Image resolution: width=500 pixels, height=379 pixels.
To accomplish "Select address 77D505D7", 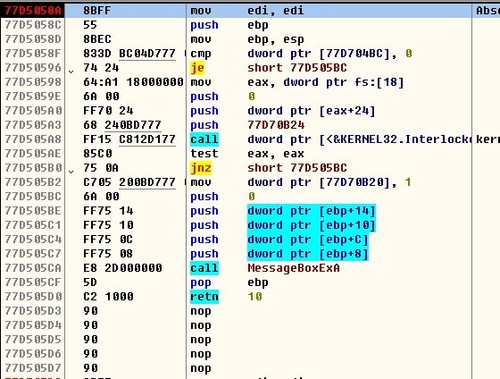I will (x=33, y=368).
